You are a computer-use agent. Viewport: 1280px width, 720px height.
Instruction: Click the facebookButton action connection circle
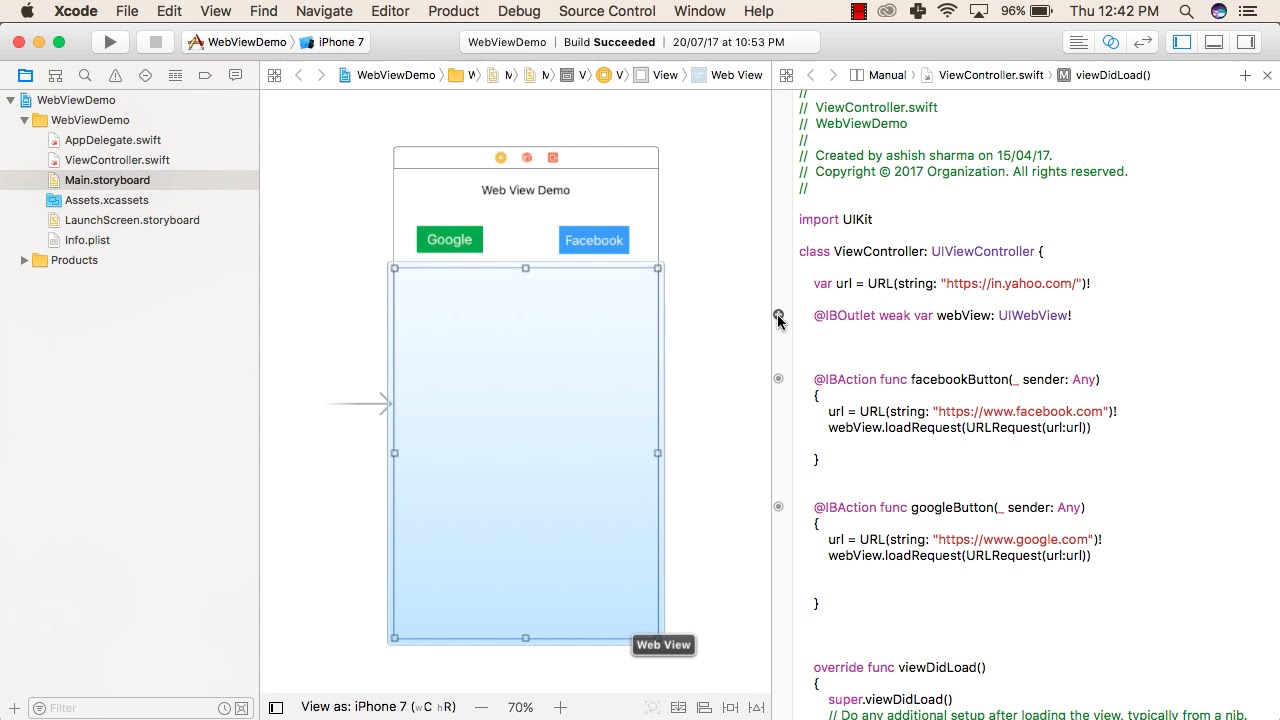click(778, 379)
